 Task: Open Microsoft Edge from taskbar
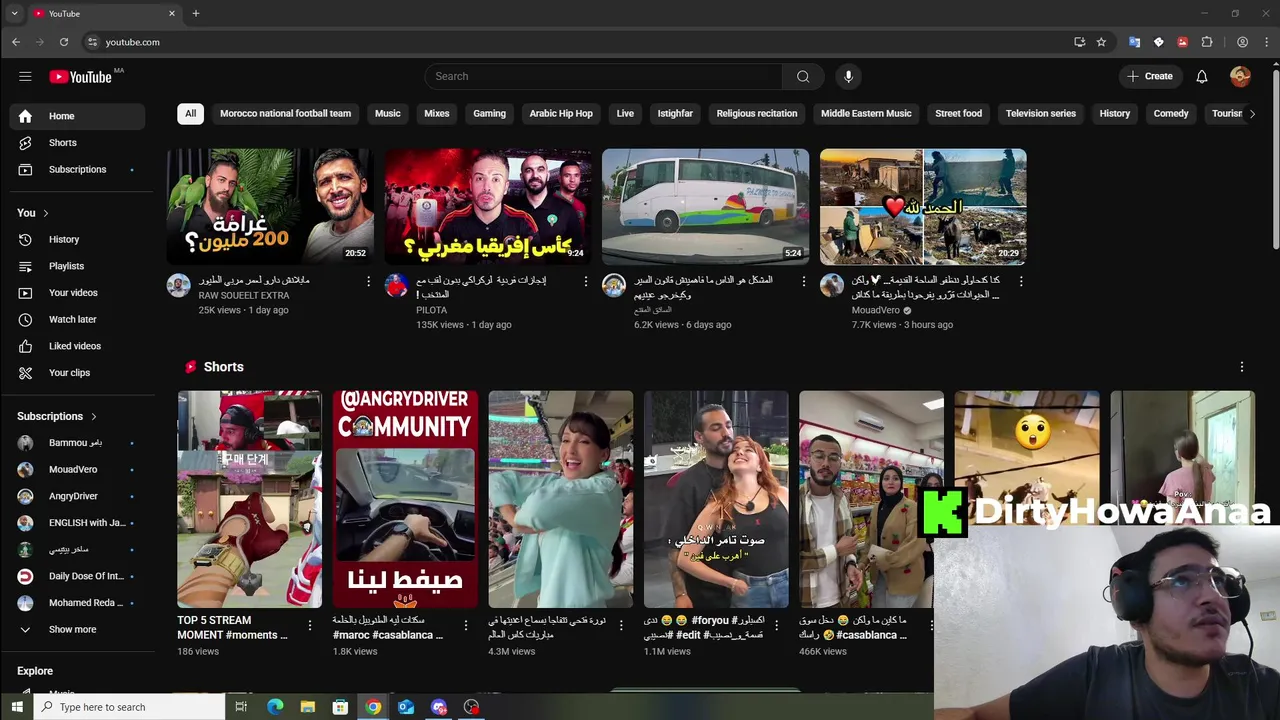(x=275, y=707)
